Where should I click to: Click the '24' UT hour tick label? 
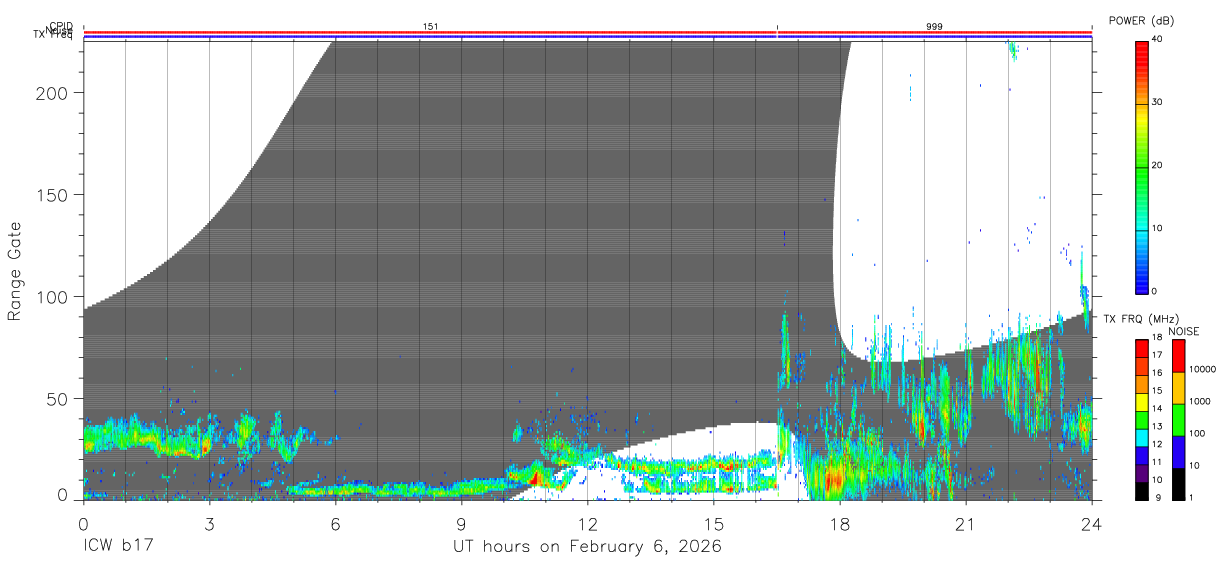click(x=1091, y=524)
